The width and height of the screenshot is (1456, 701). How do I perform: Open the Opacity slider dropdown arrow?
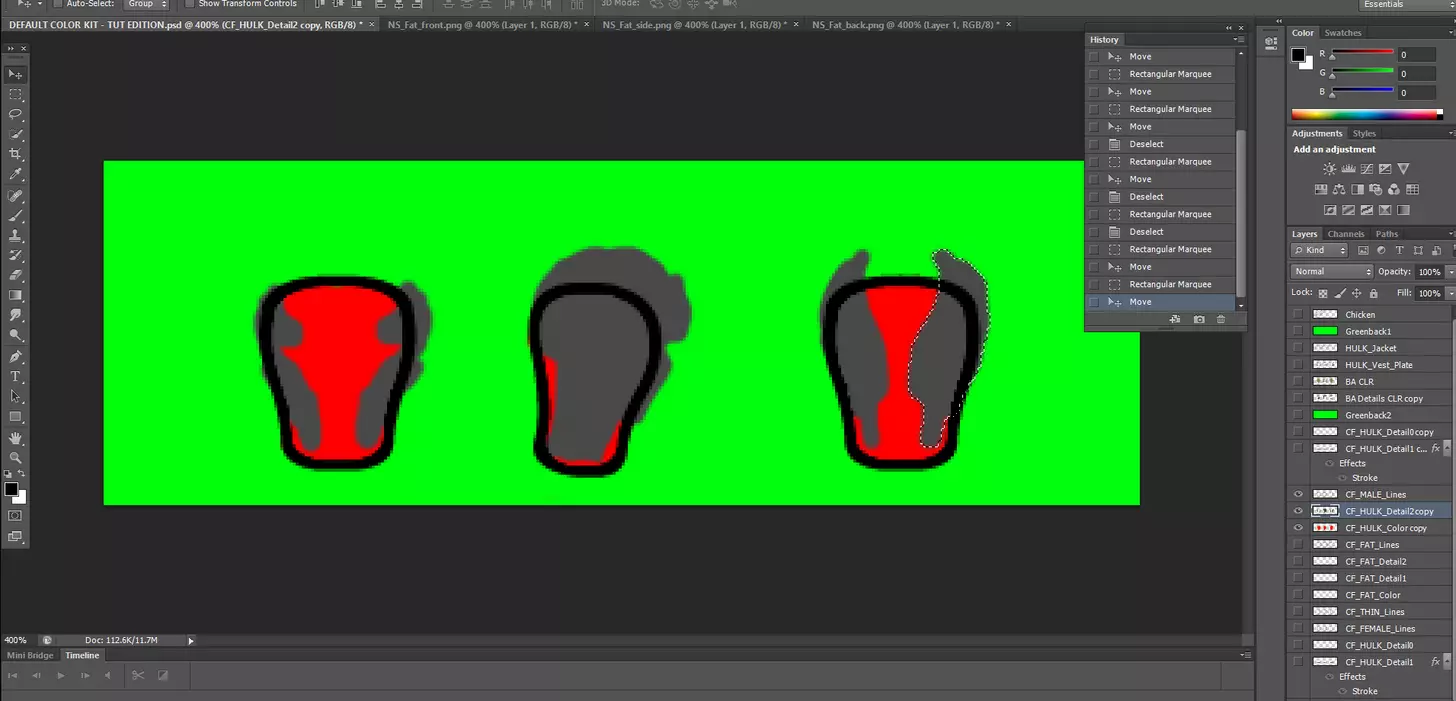coord(1450,272)
